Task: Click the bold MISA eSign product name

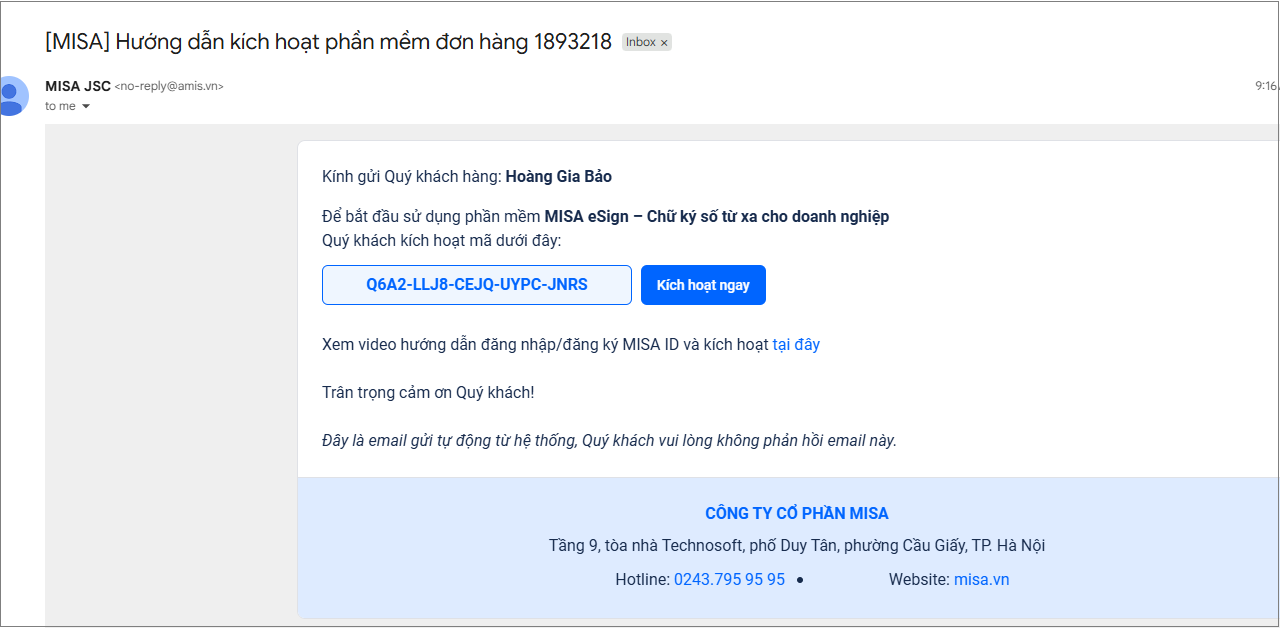Action: pos(716,217)
